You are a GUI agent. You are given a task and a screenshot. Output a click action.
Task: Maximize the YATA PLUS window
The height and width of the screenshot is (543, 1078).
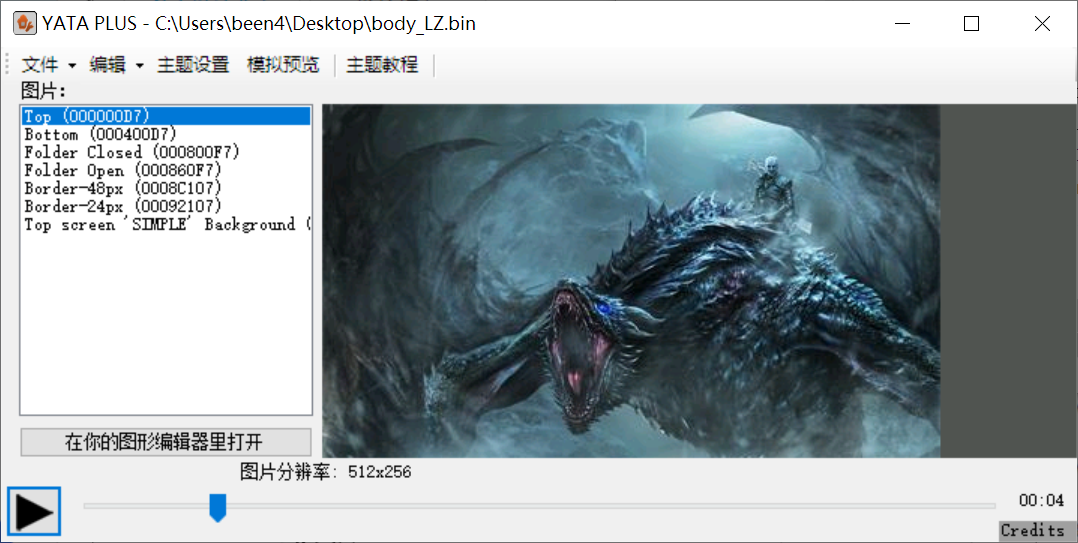coord(971,23)
